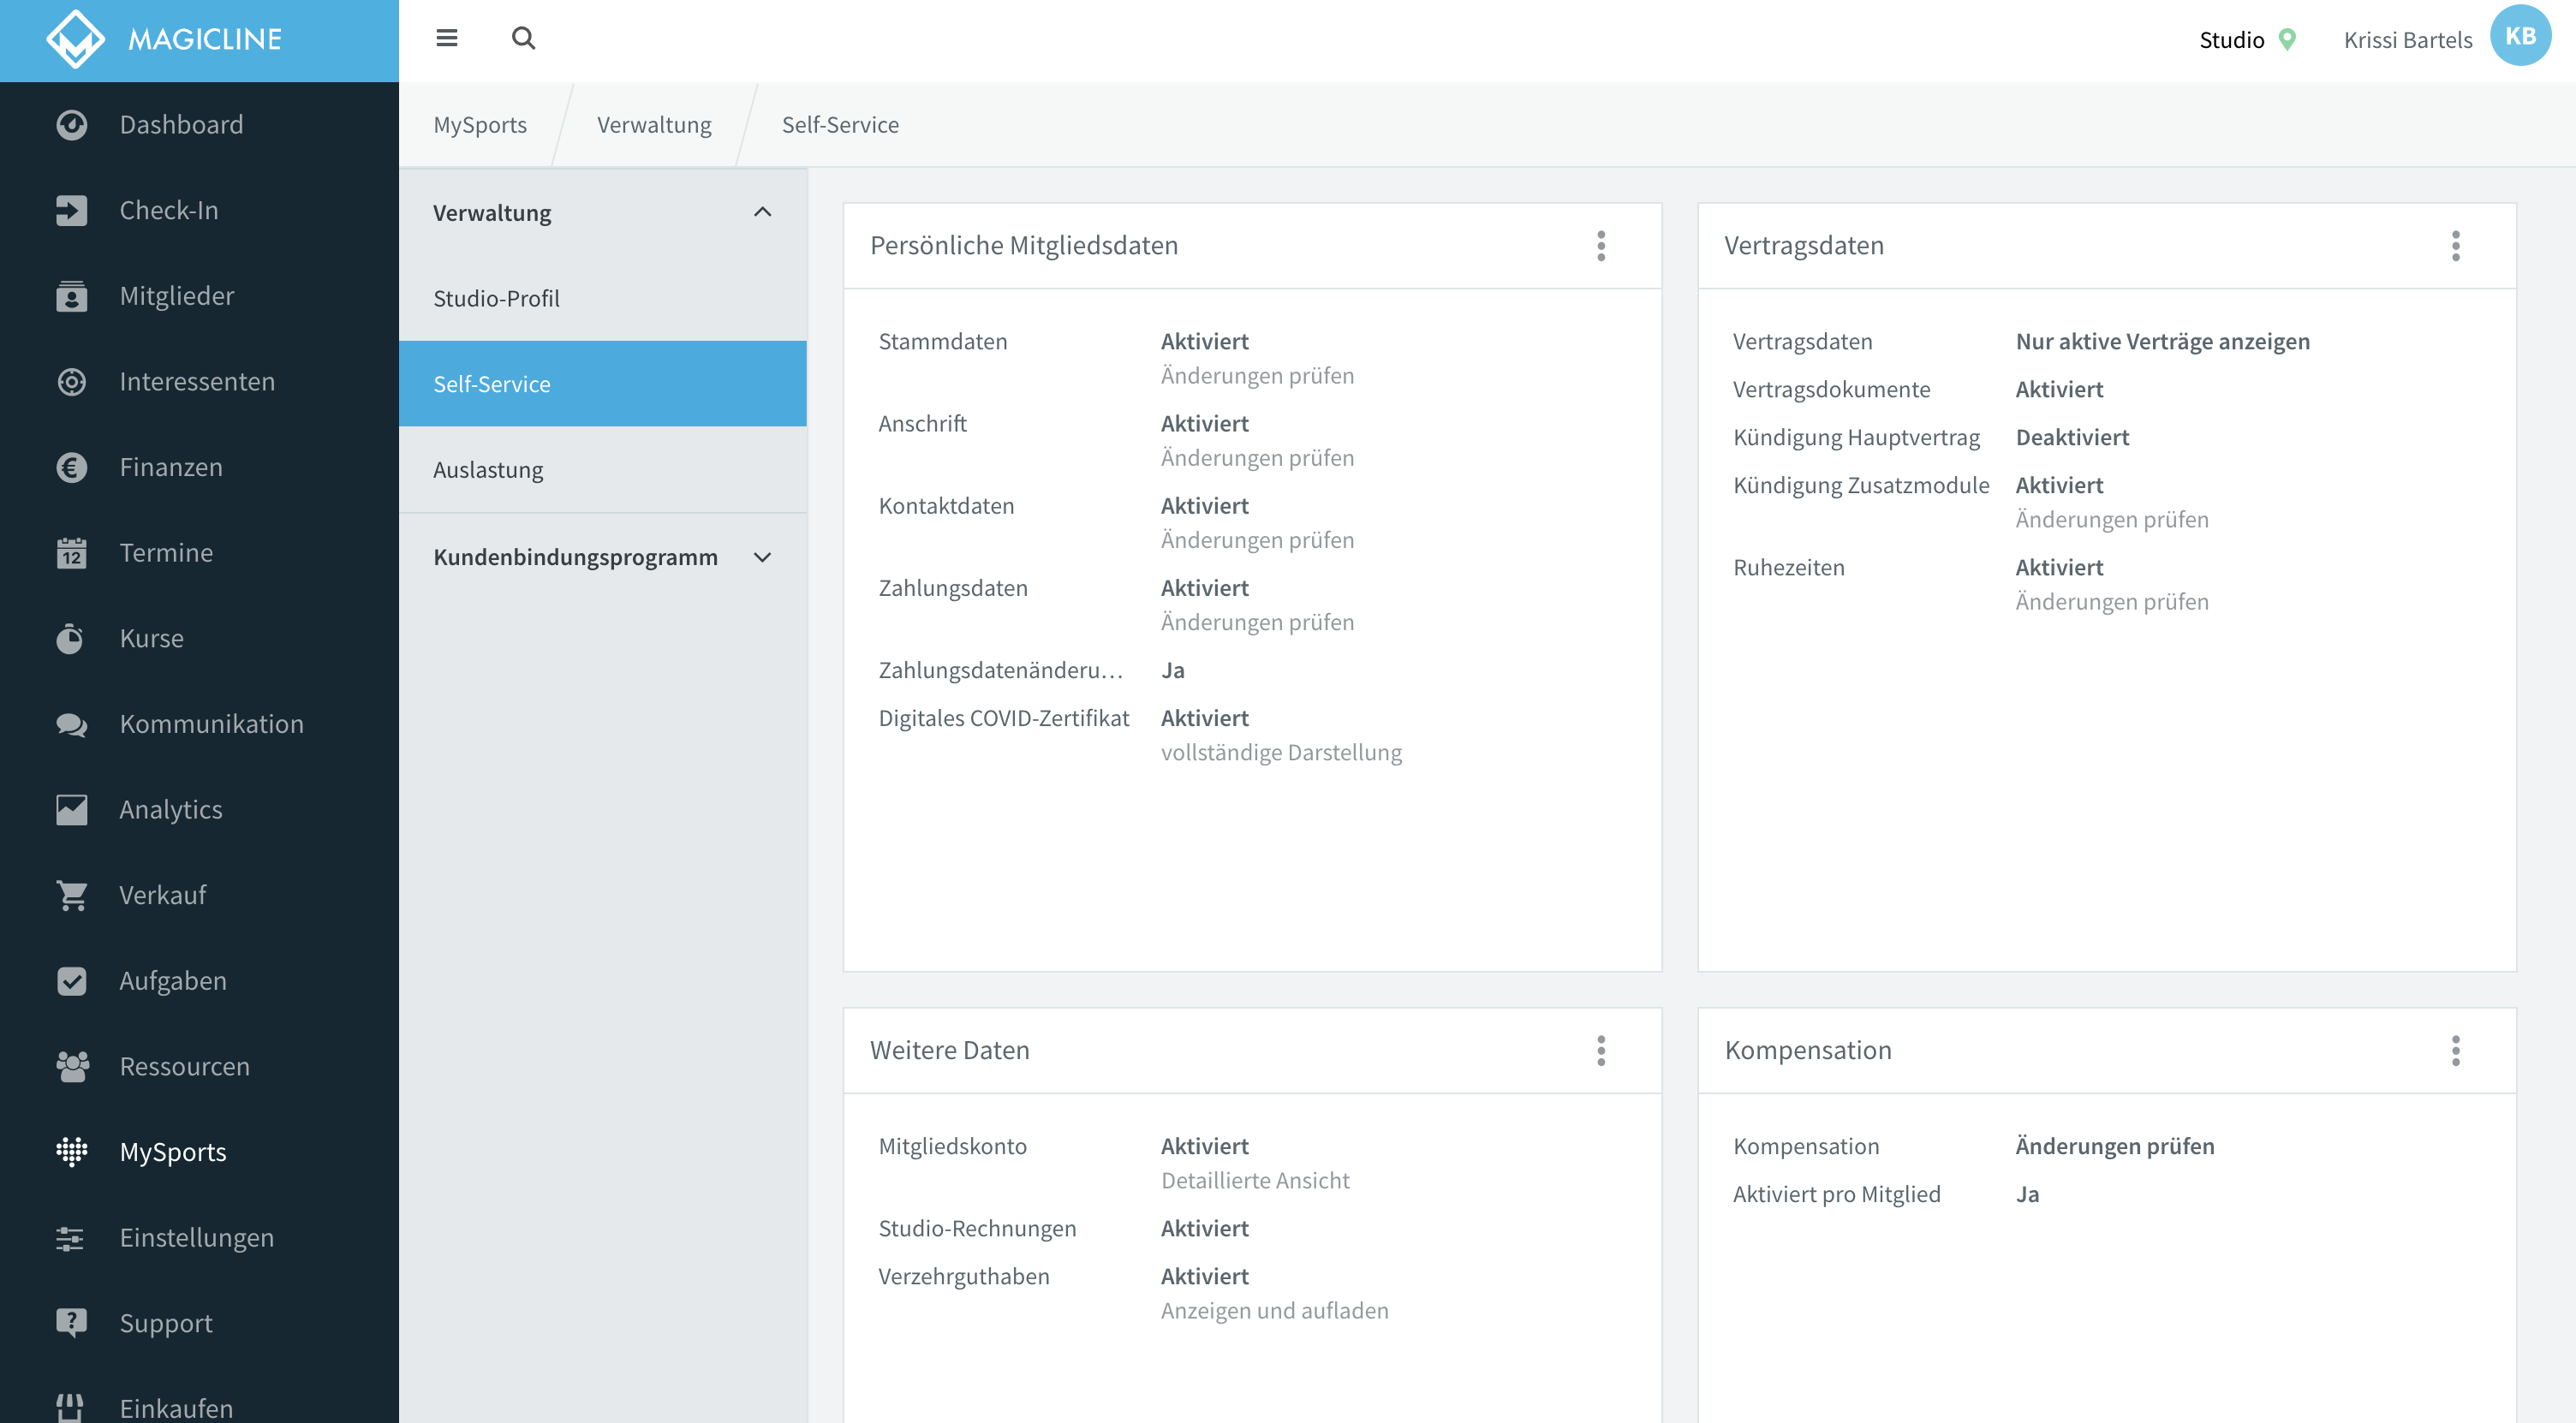
Task: Click the Analytics chart icon
Action: [x=71, y=809]
